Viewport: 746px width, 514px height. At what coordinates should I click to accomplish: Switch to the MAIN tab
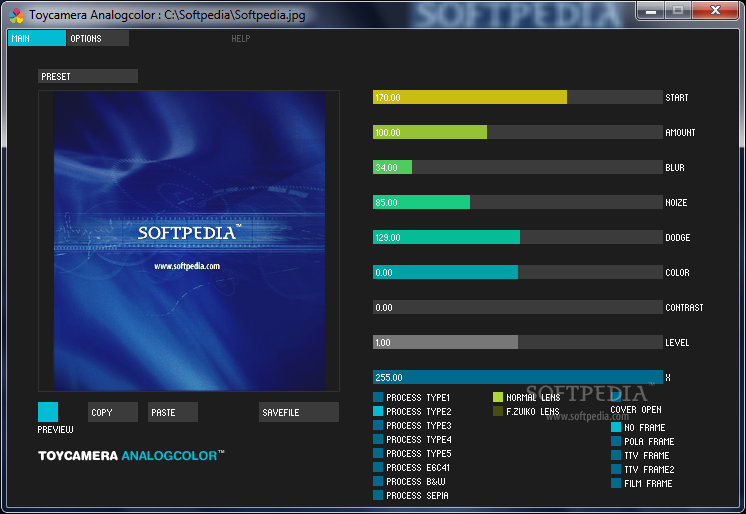tap(37, 39)
